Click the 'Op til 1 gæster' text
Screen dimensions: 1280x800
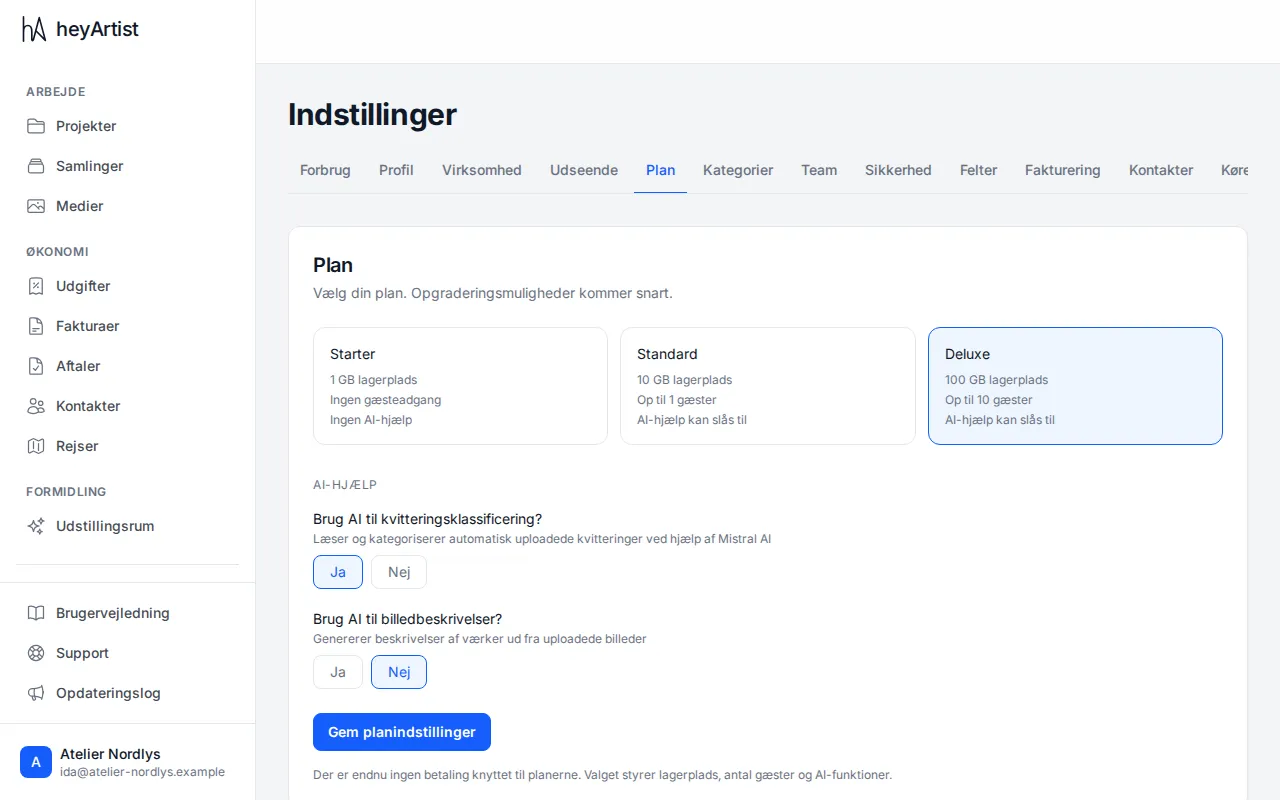pos(677,400)
